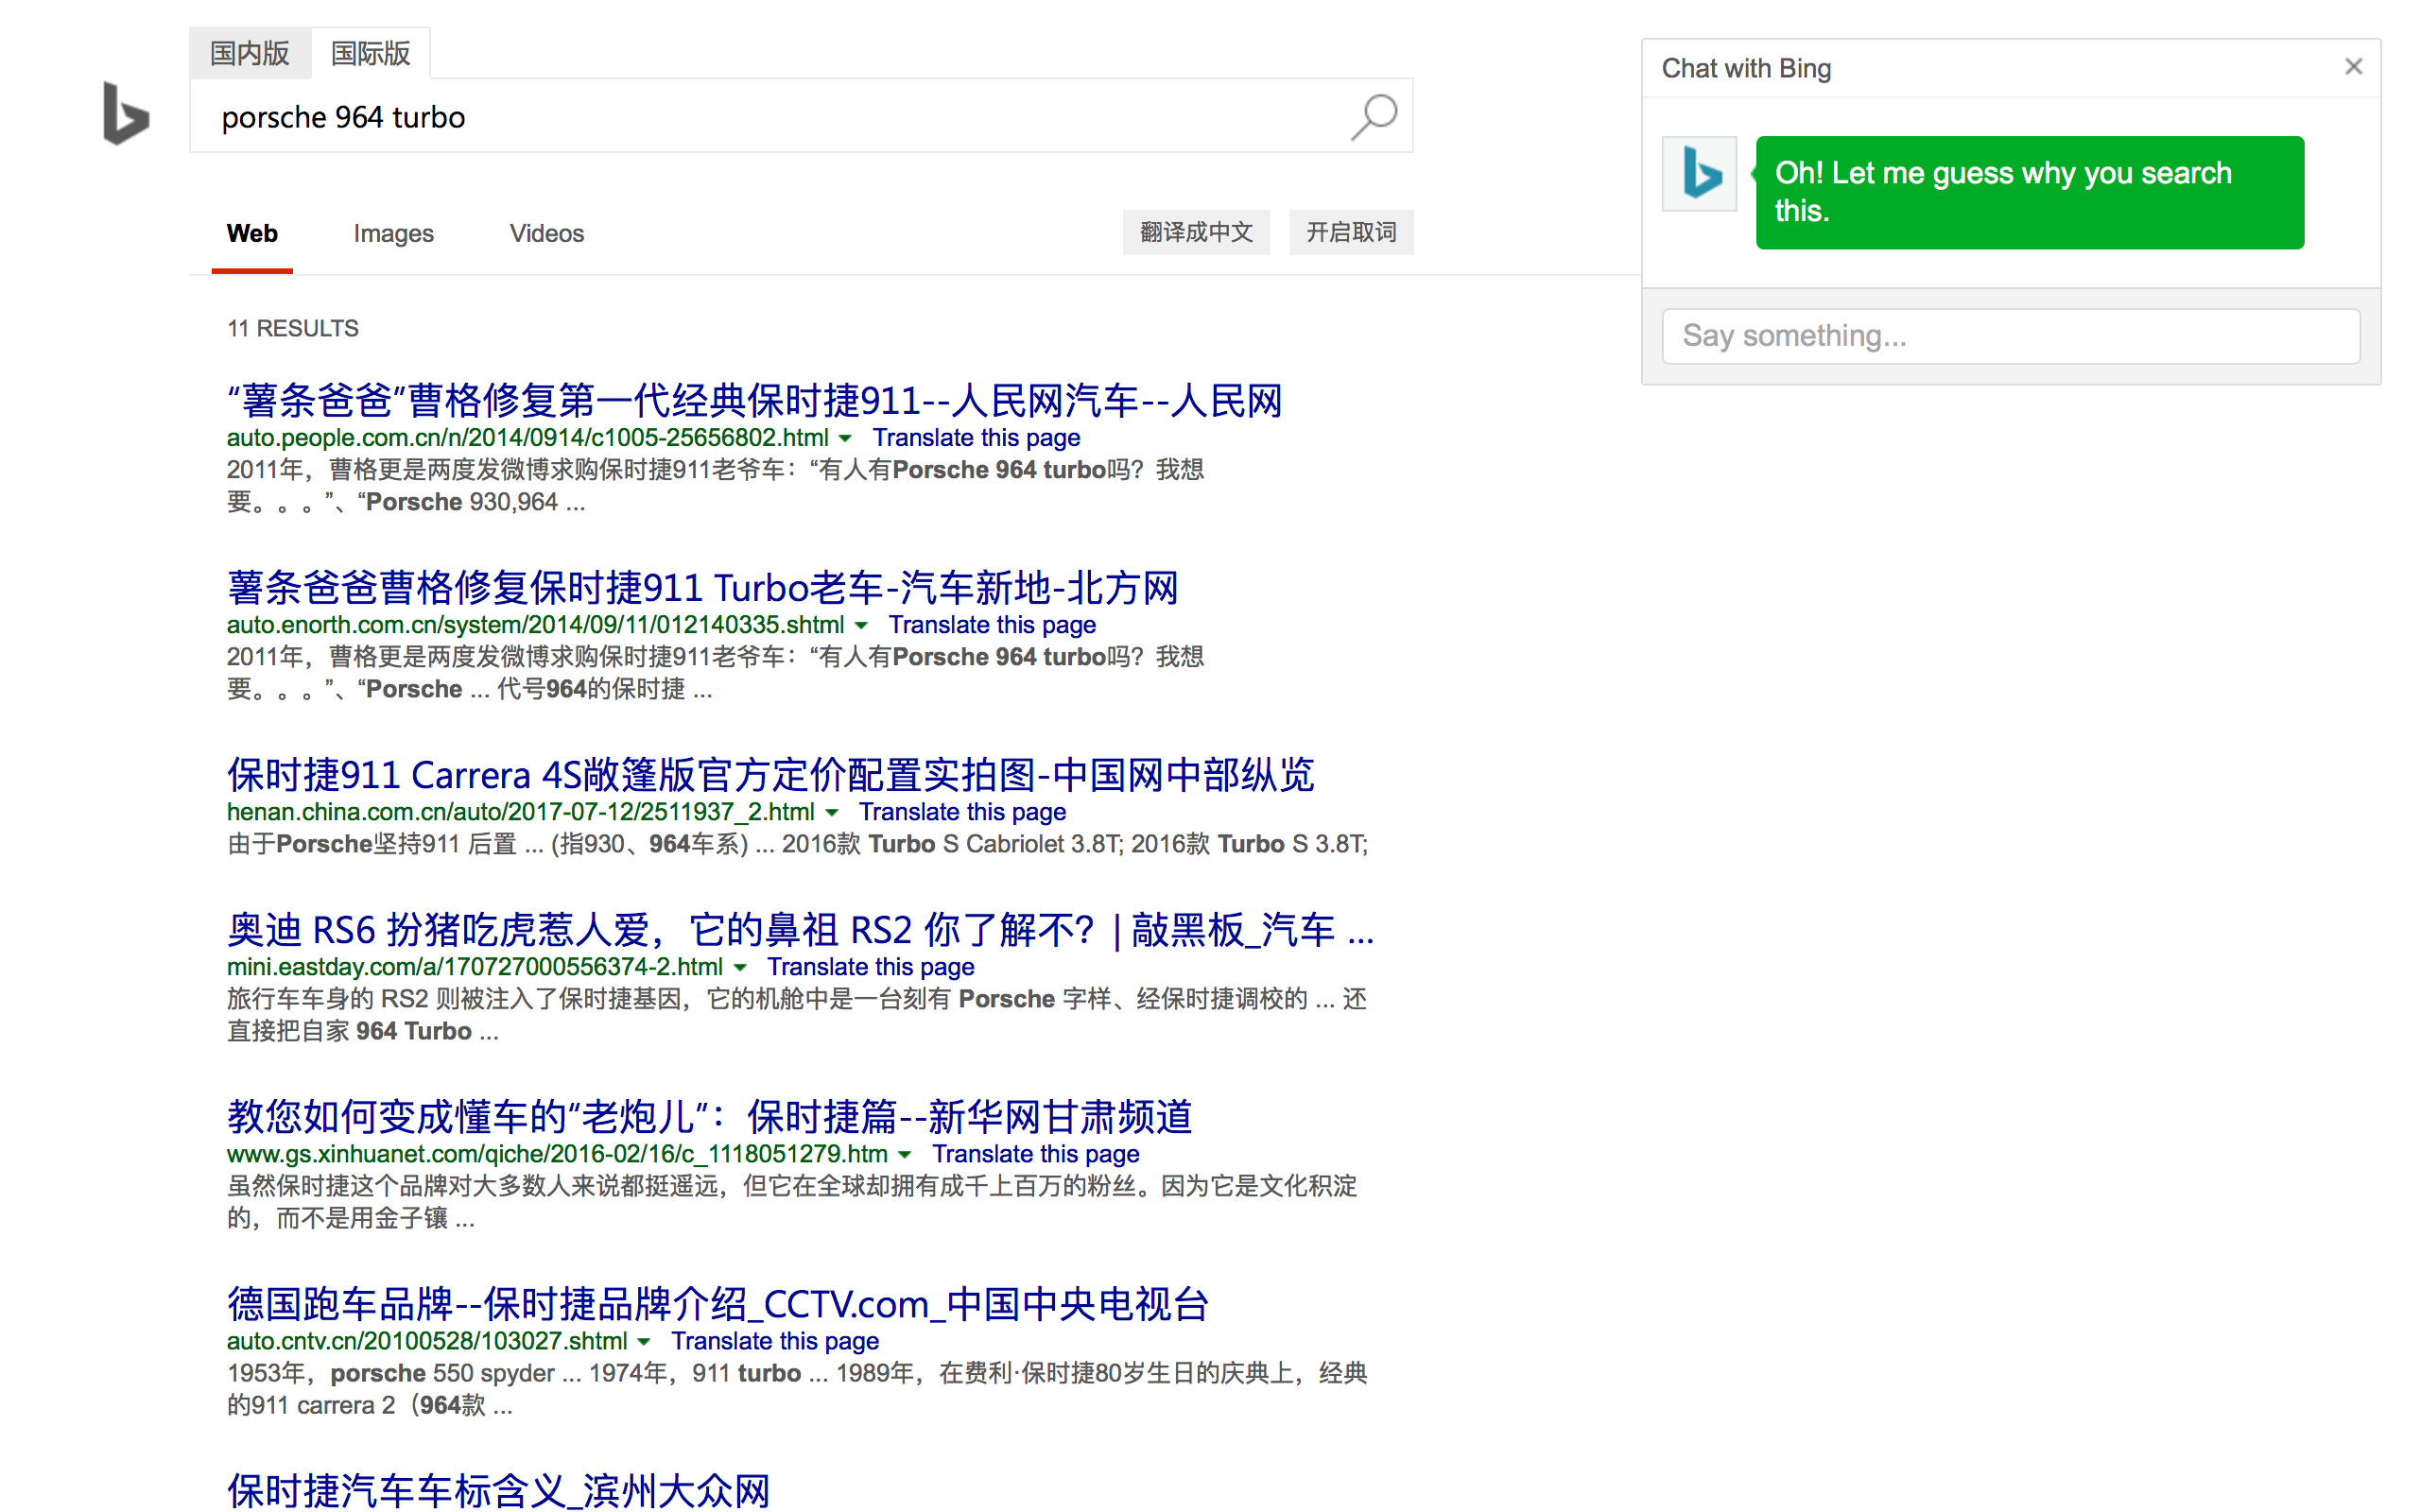The width and height of the screenshot is (2420, 1512).
Task: Click the search magnifier icon
Action: pyautogui.click(x=1374, y=116)
